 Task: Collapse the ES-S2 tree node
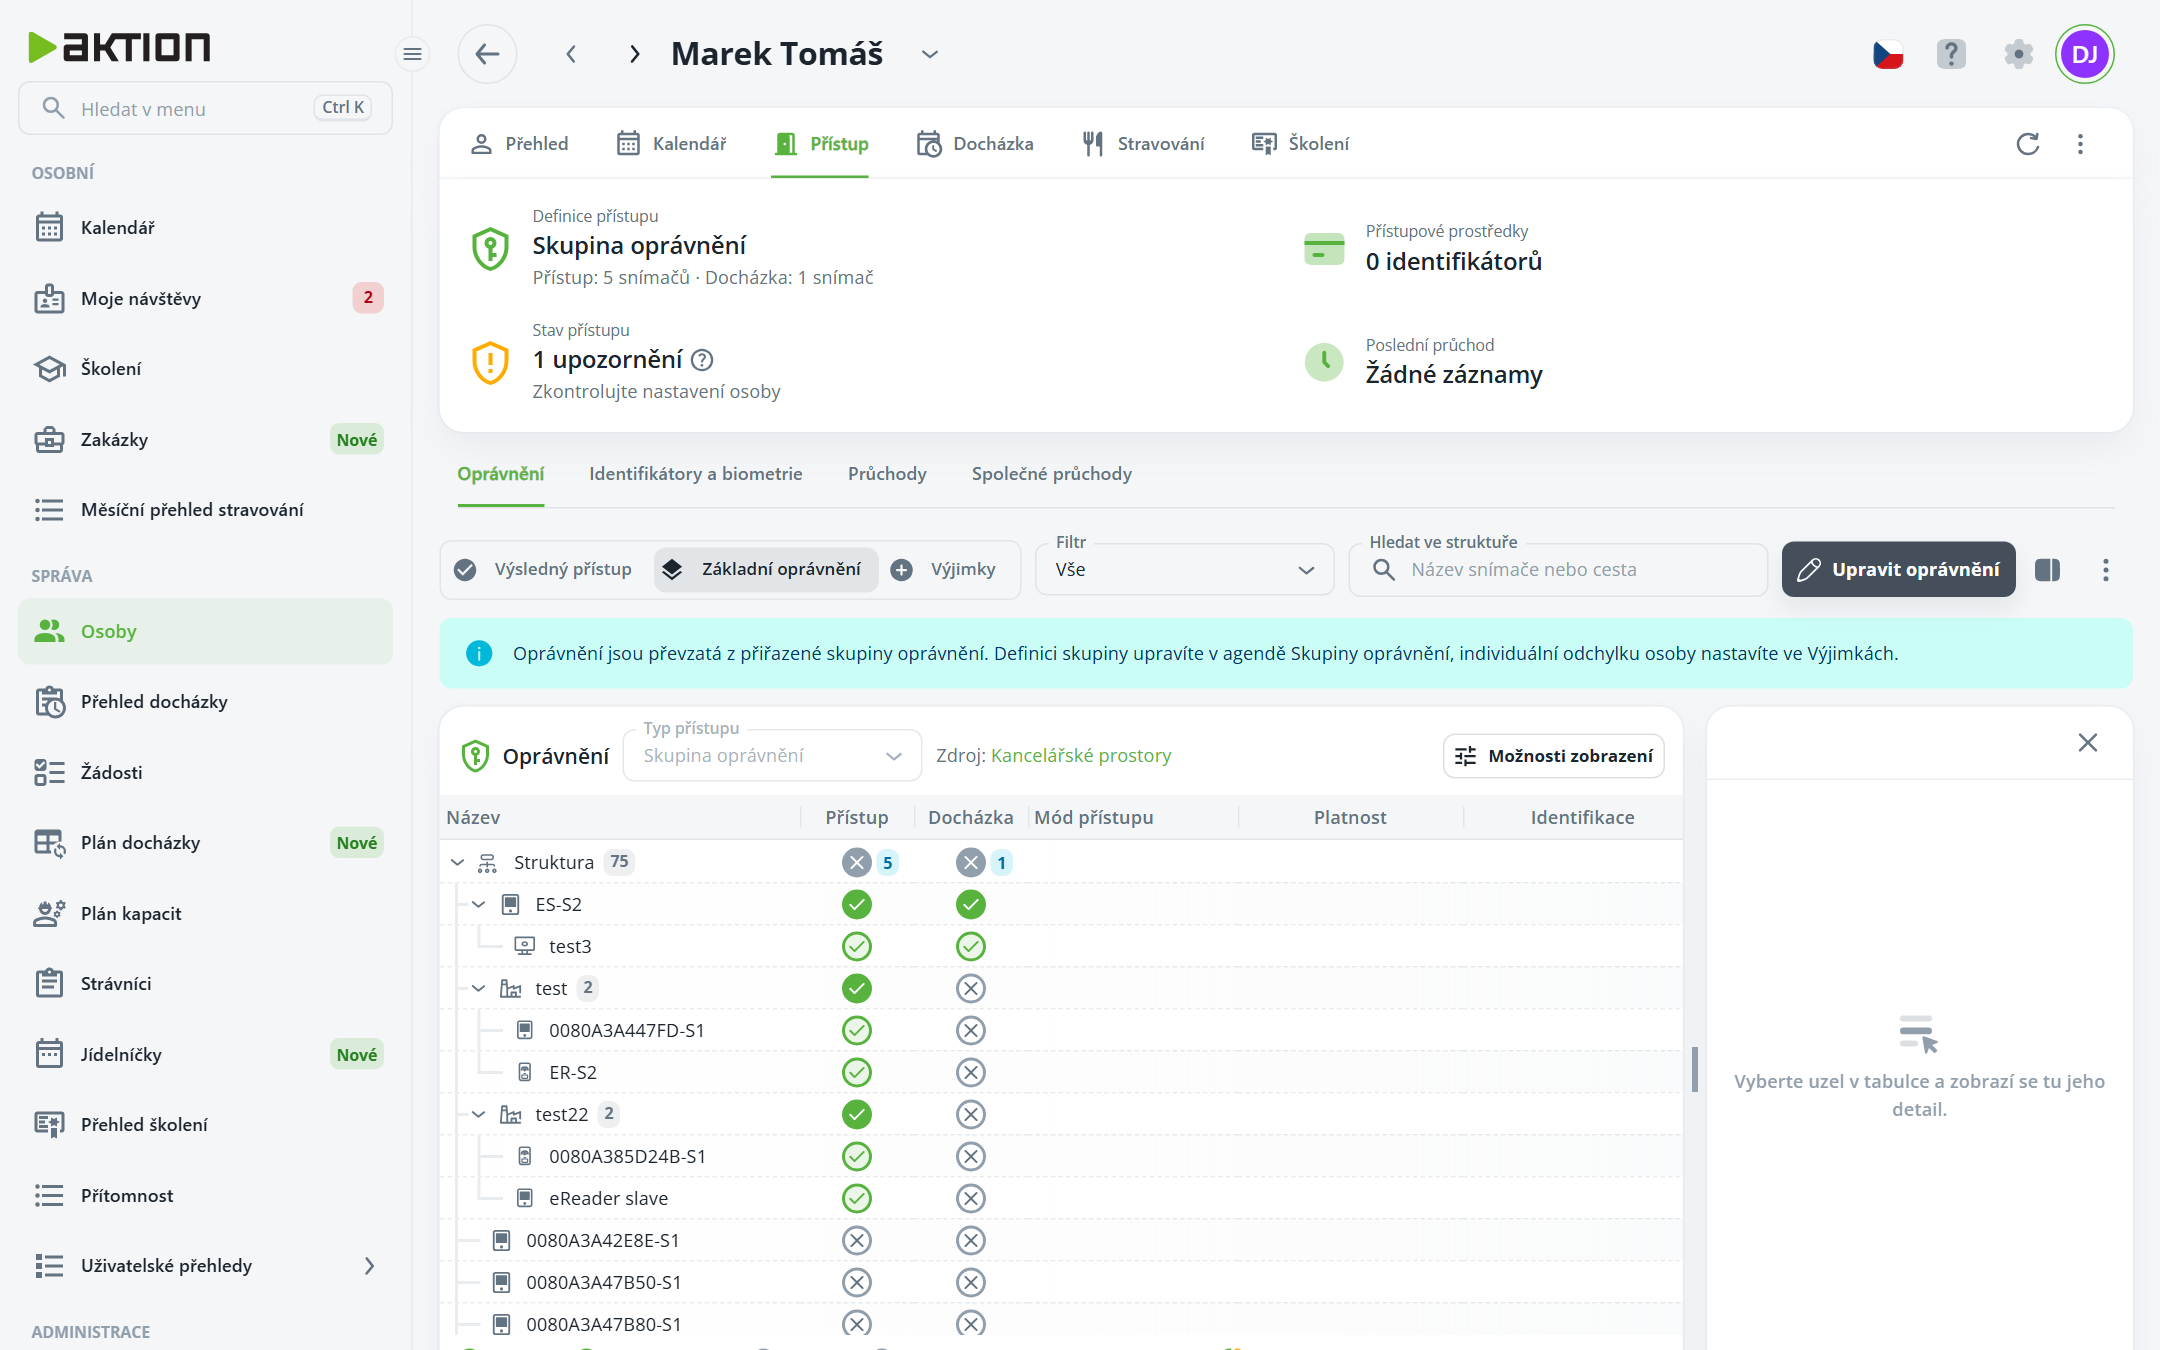[478, 905]
